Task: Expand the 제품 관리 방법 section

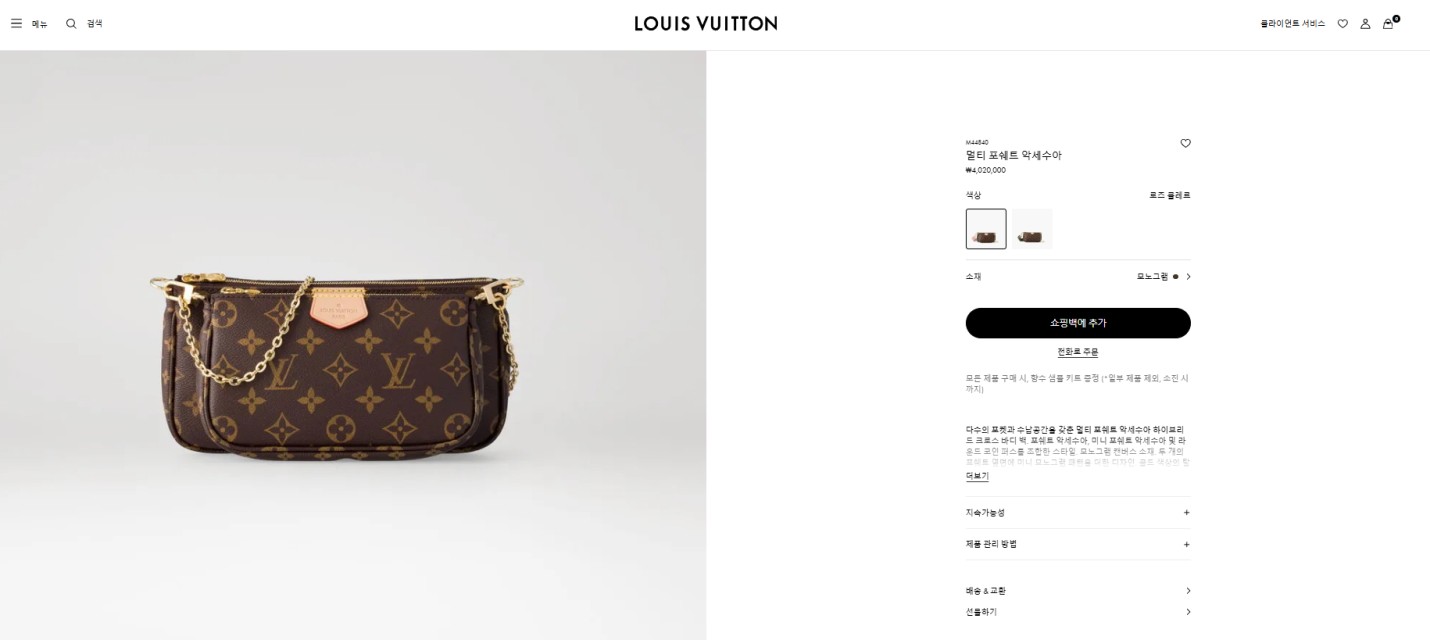Action: click(x=1078, y=544)
